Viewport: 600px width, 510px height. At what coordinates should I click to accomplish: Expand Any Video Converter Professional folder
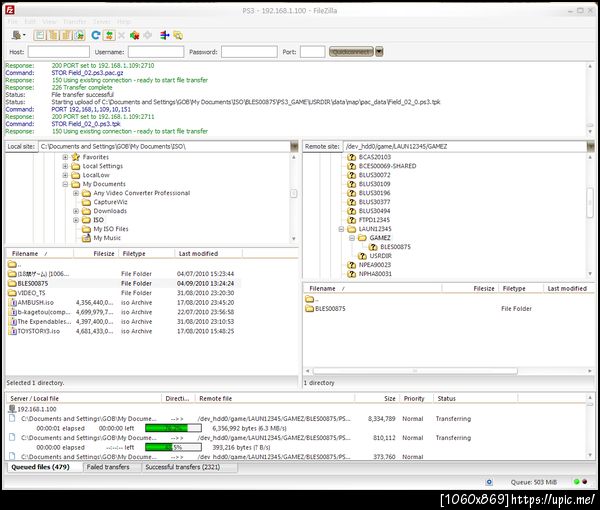[76, 193]
